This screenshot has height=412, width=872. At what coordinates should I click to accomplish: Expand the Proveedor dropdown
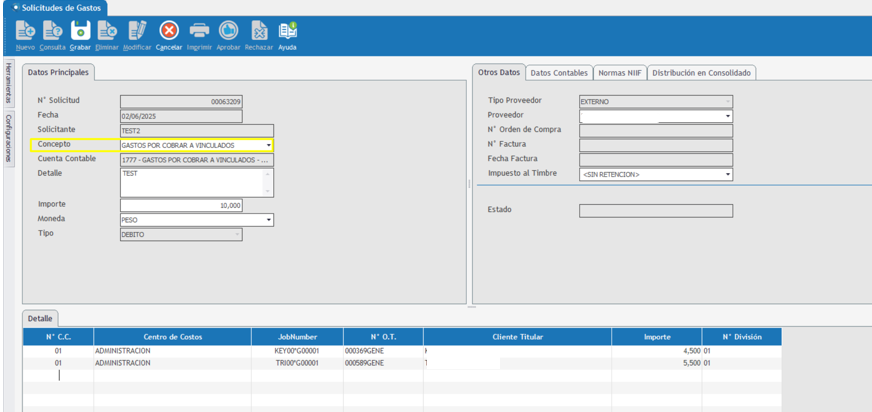pos(727,116)
